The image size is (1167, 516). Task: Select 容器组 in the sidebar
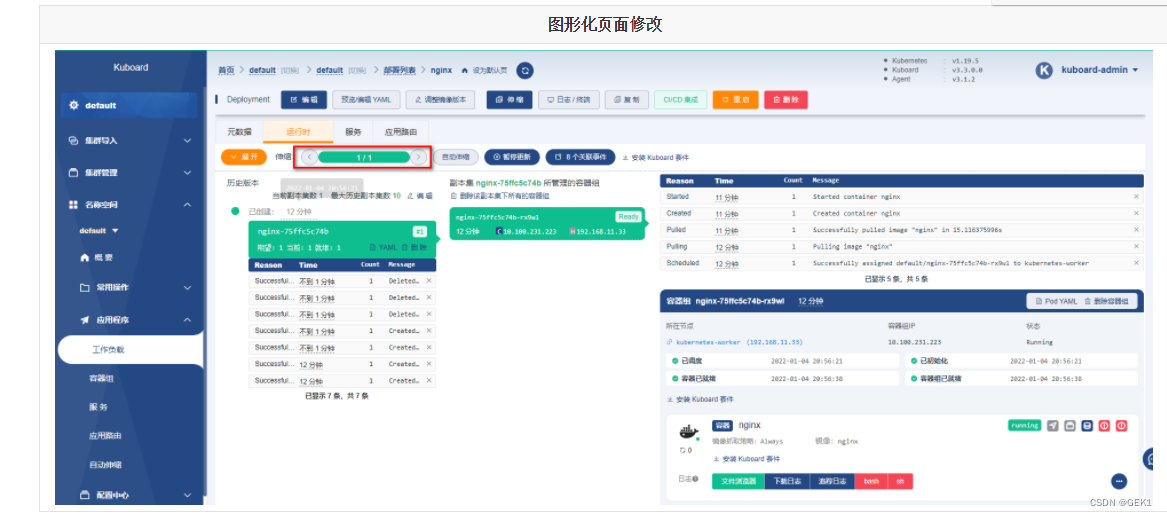100,379
